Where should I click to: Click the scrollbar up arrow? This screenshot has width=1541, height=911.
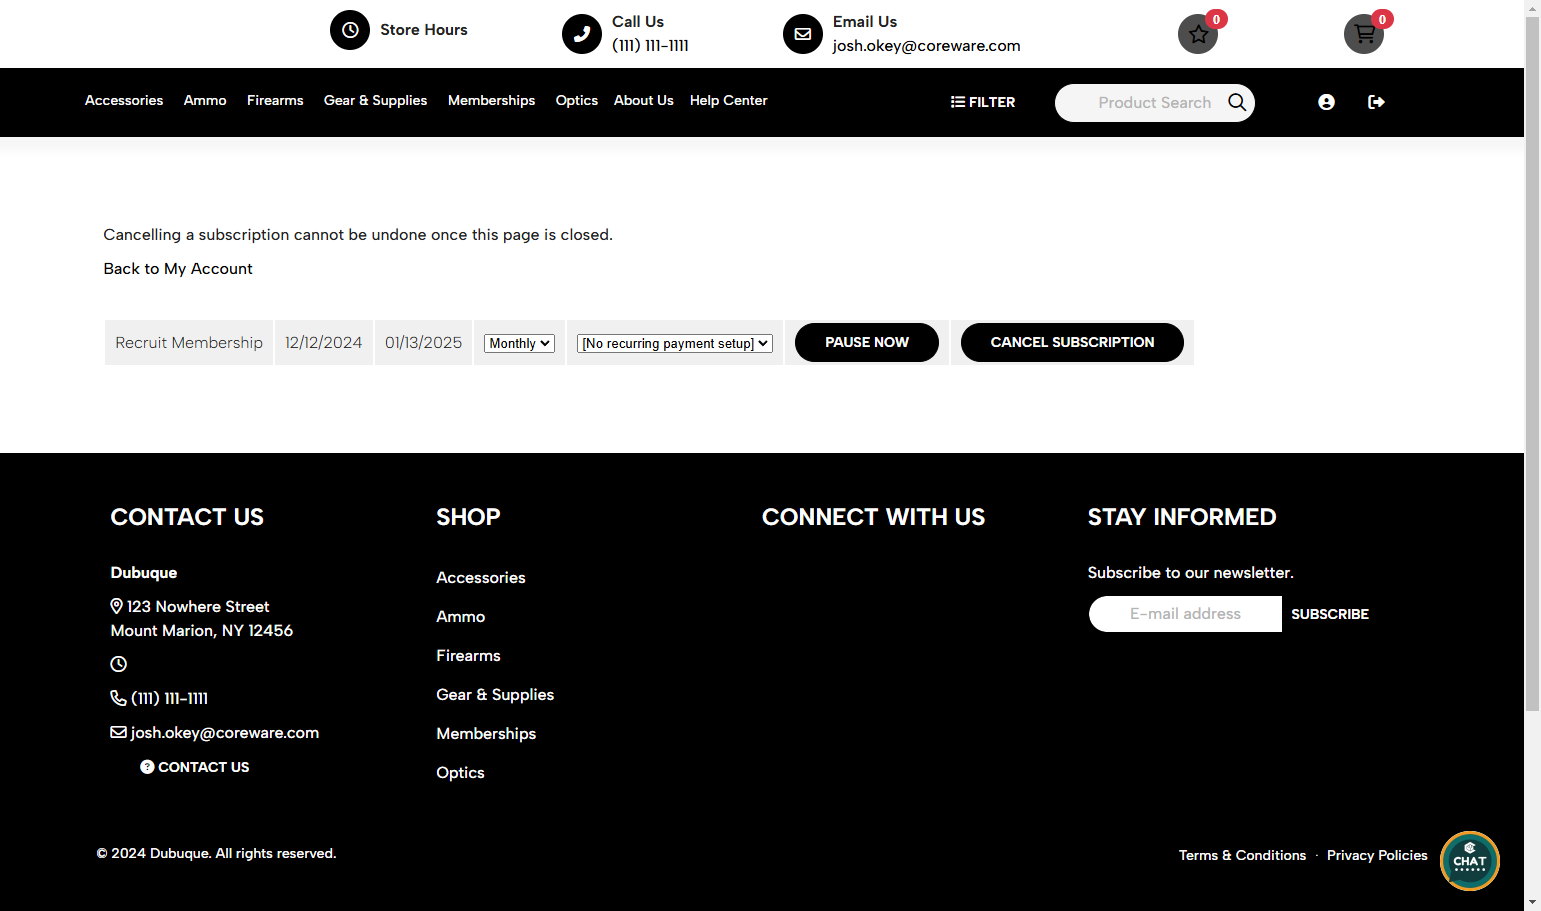click(1532, 8)
